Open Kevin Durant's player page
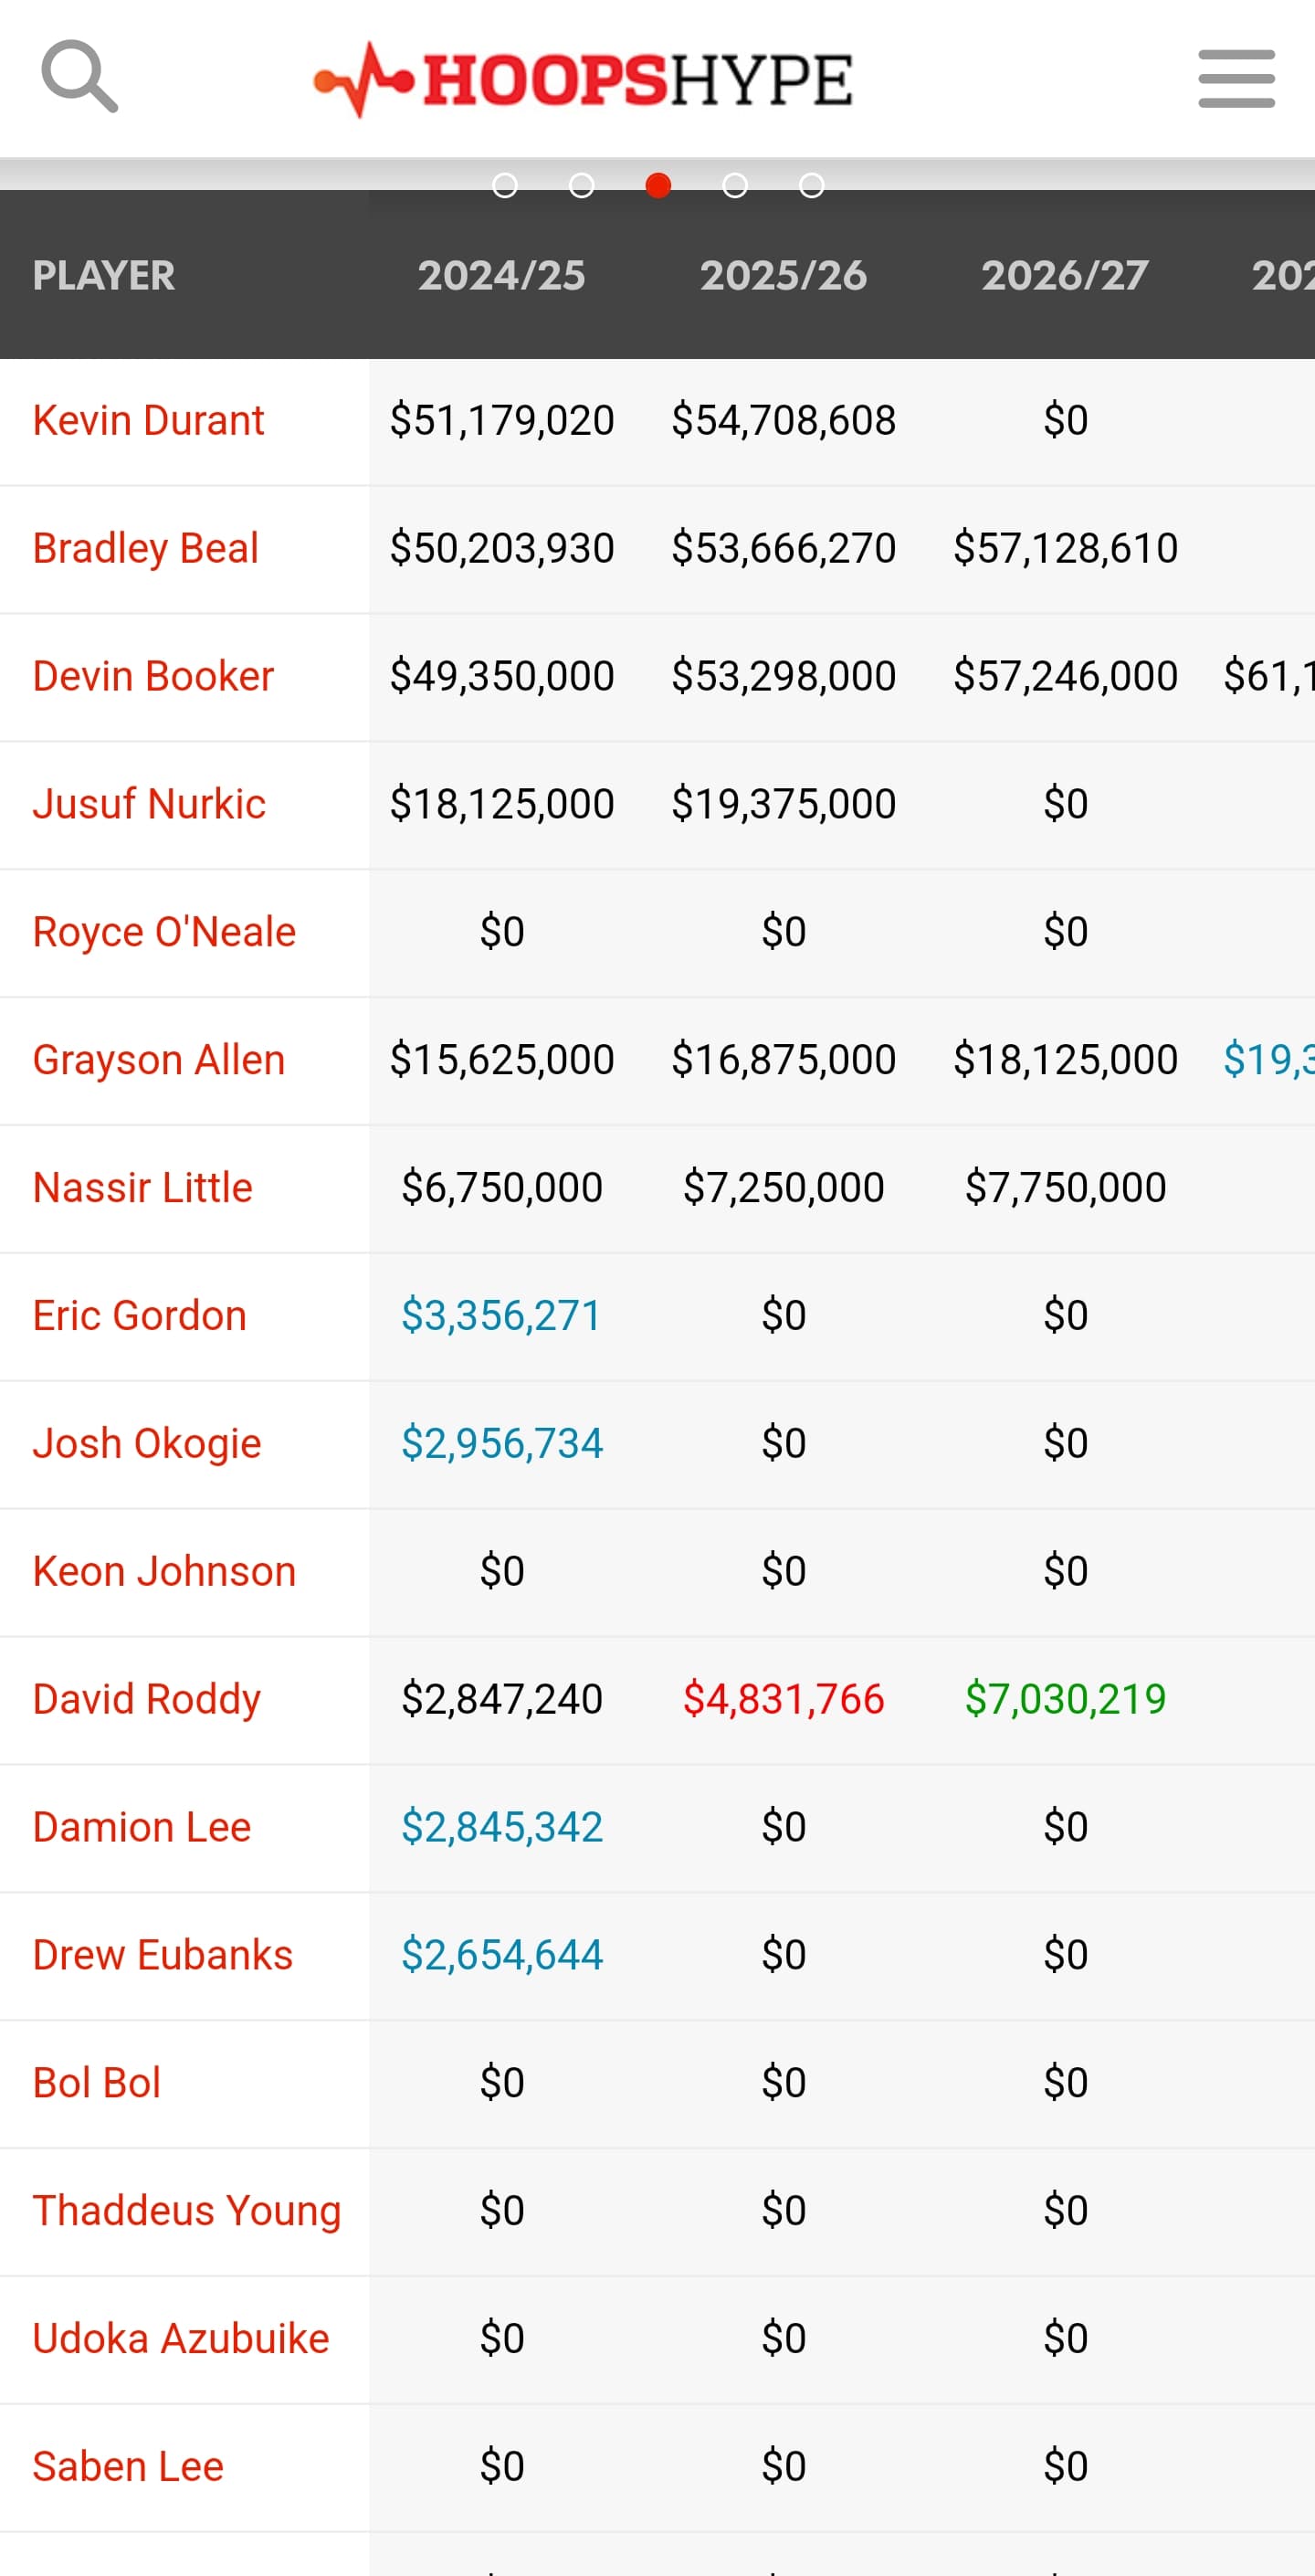1315x2576 pixels. (148, 420)
